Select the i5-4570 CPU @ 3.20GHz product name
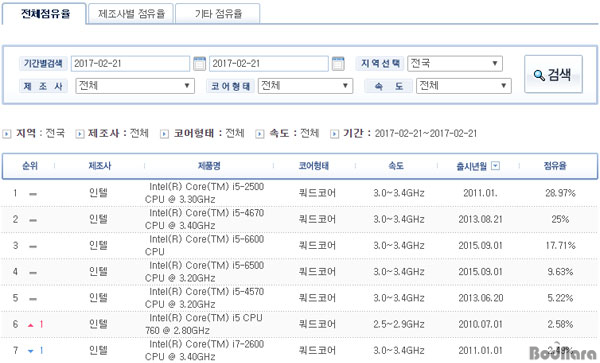600x363 pixels. (205, 298)
